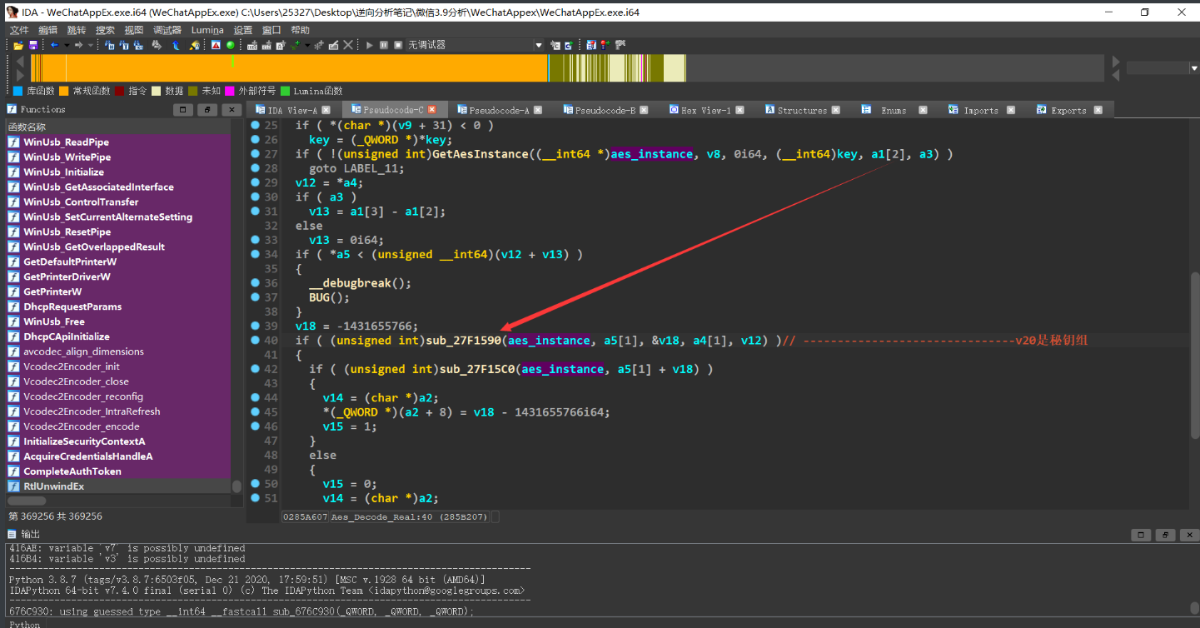Click the red X cancel toolbar icon
Viewport: 1200px width, 628px height.
348,45
